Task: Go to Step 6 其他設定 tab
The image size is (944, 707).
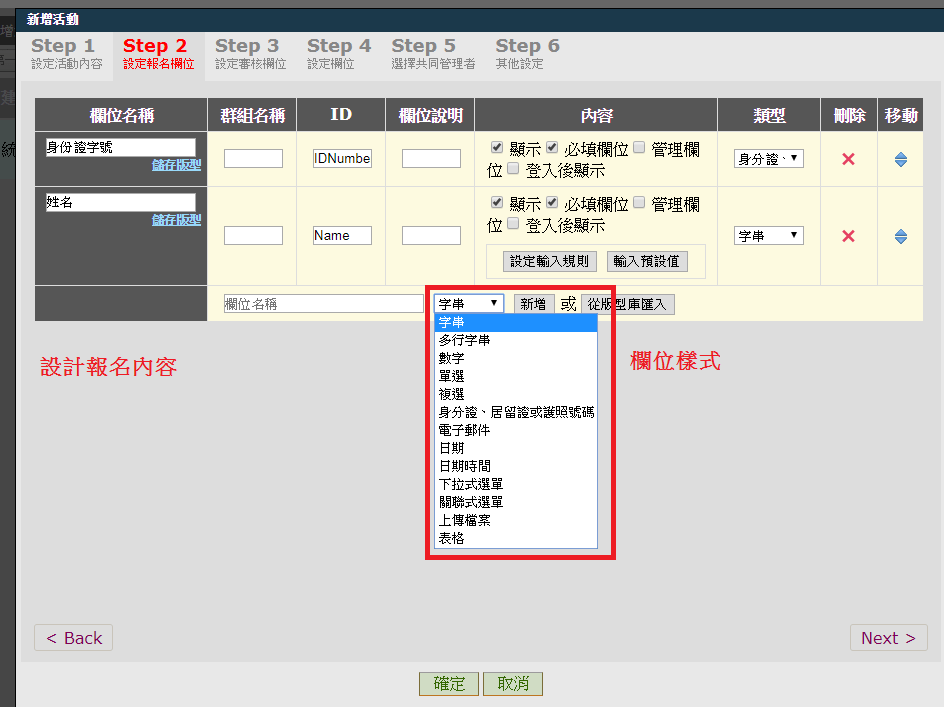Action: click(x=527, y=54)
